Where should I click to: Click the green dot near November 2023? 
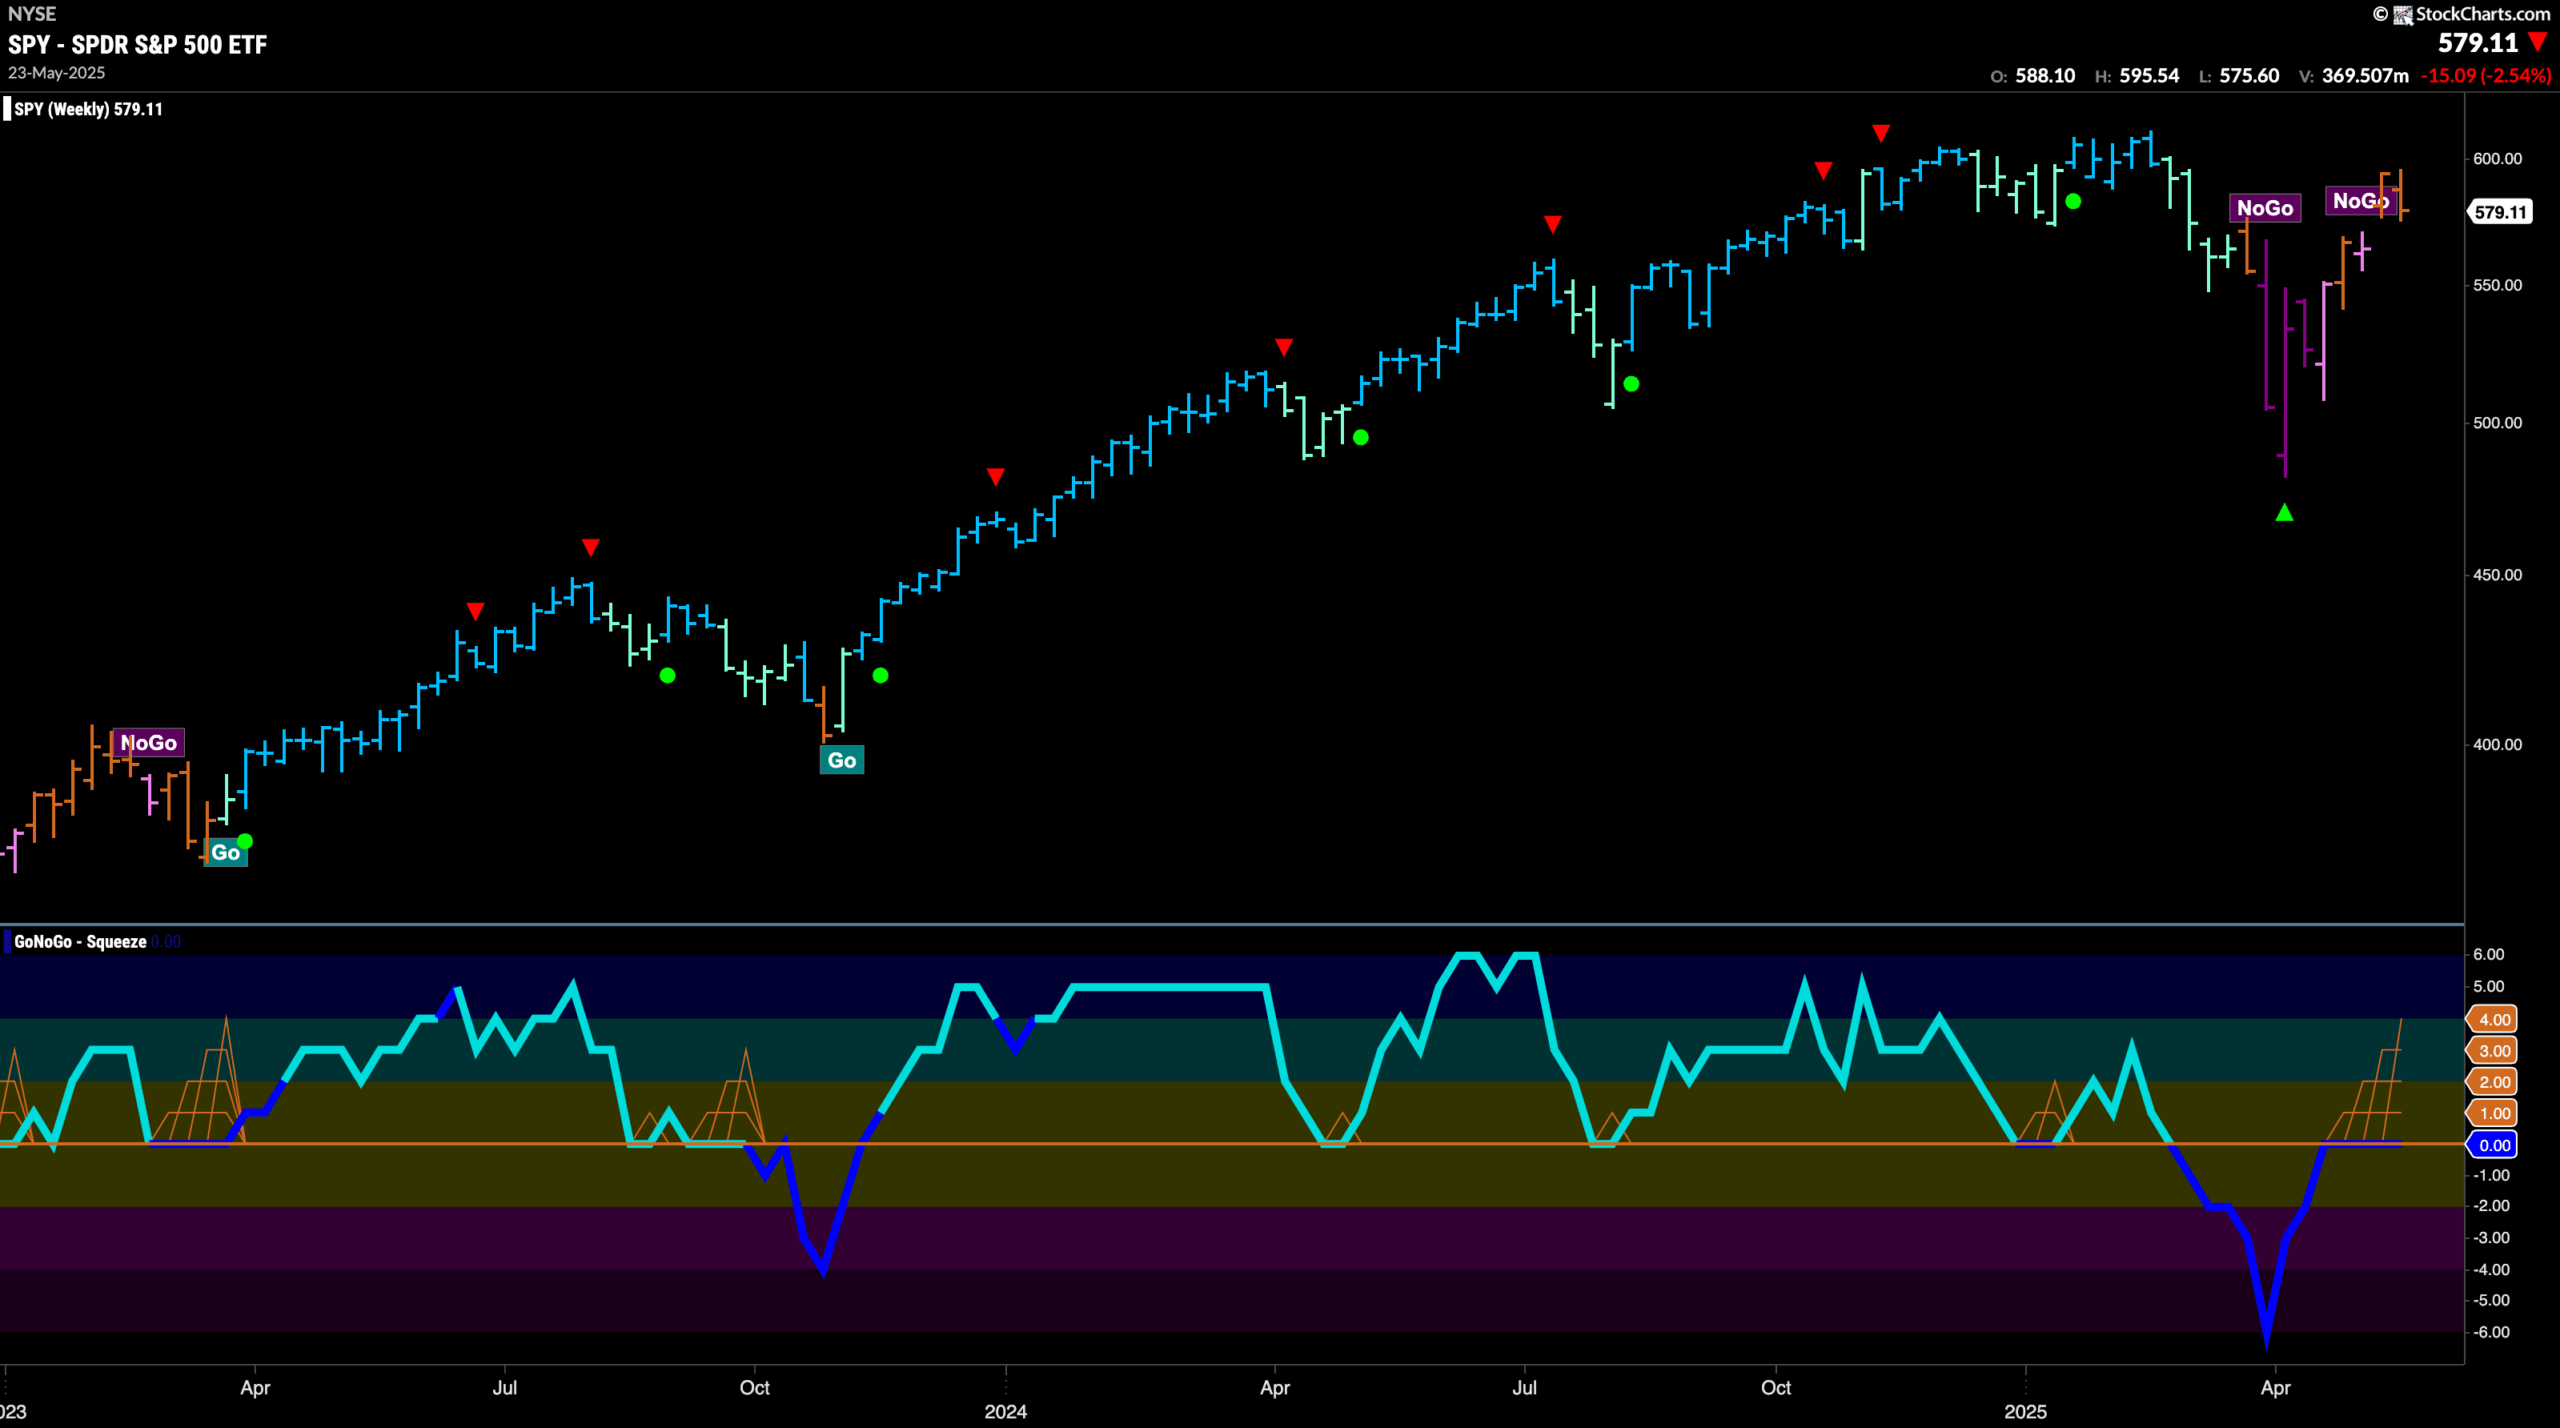pos(880,676)
